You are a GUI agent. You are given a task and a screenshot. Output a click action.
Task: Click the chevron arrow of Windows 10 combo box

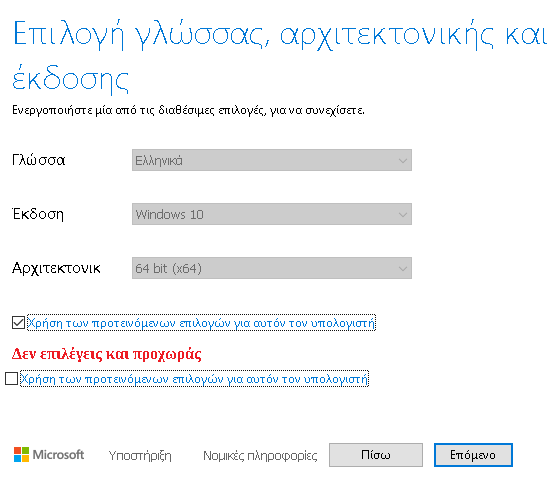(403, 215)
